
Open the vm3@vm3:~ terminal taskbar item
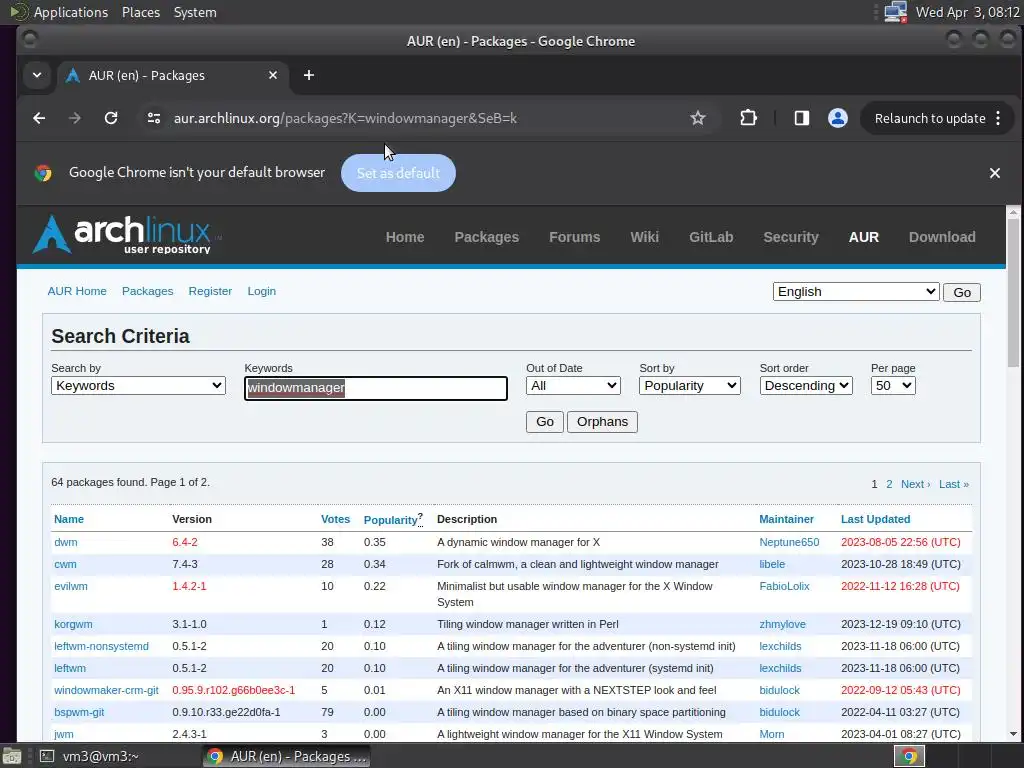pyautogui.click(x=89, y=756)
